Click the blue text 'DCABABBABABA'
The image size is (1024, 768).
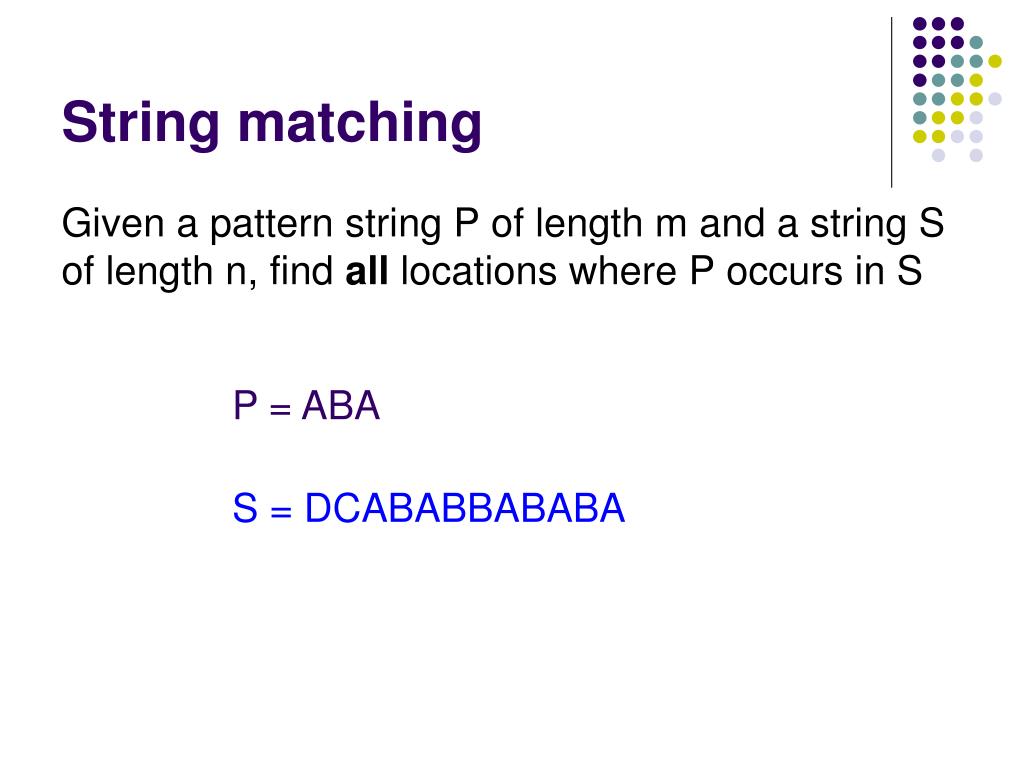465,508
